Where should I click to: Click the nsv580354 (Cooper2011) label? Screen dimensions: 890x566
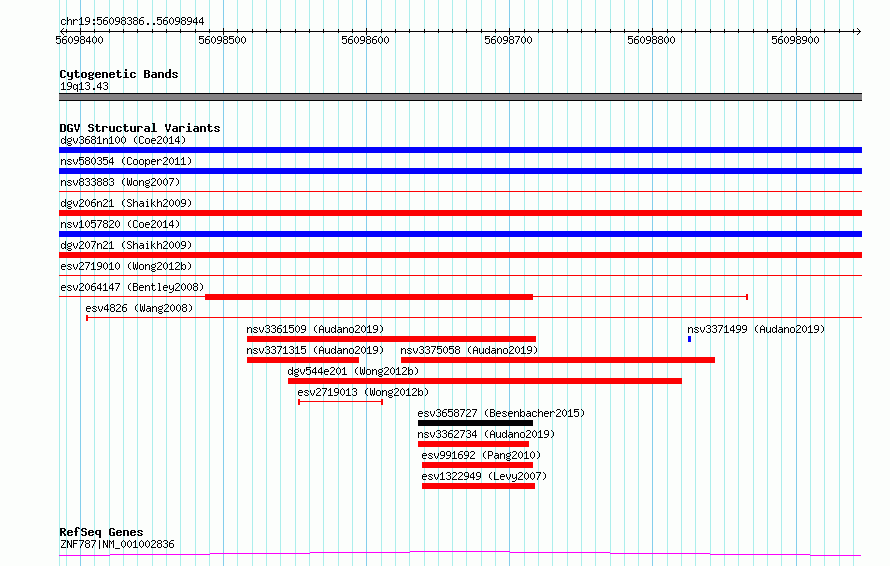(x=126, y=161)
